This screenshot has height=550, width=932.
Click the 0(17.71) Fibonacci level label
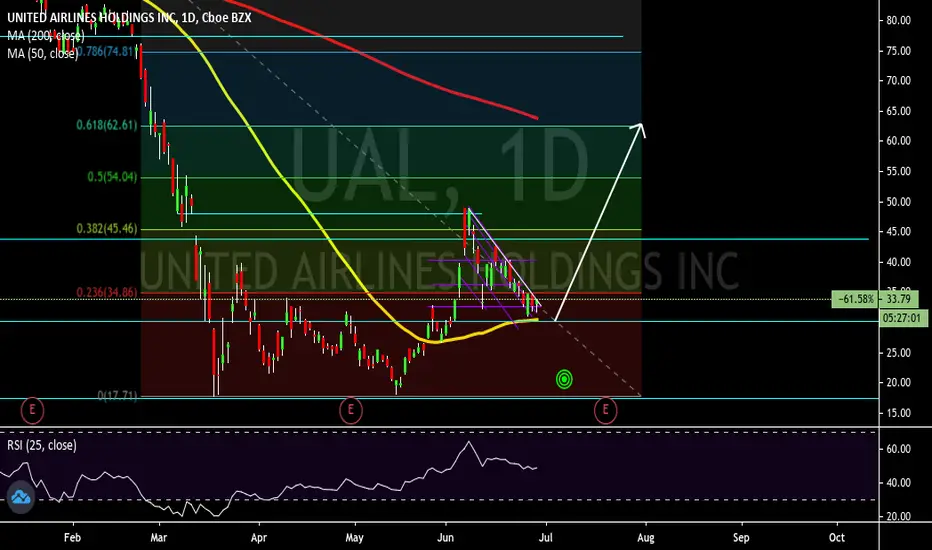[117, 395]
